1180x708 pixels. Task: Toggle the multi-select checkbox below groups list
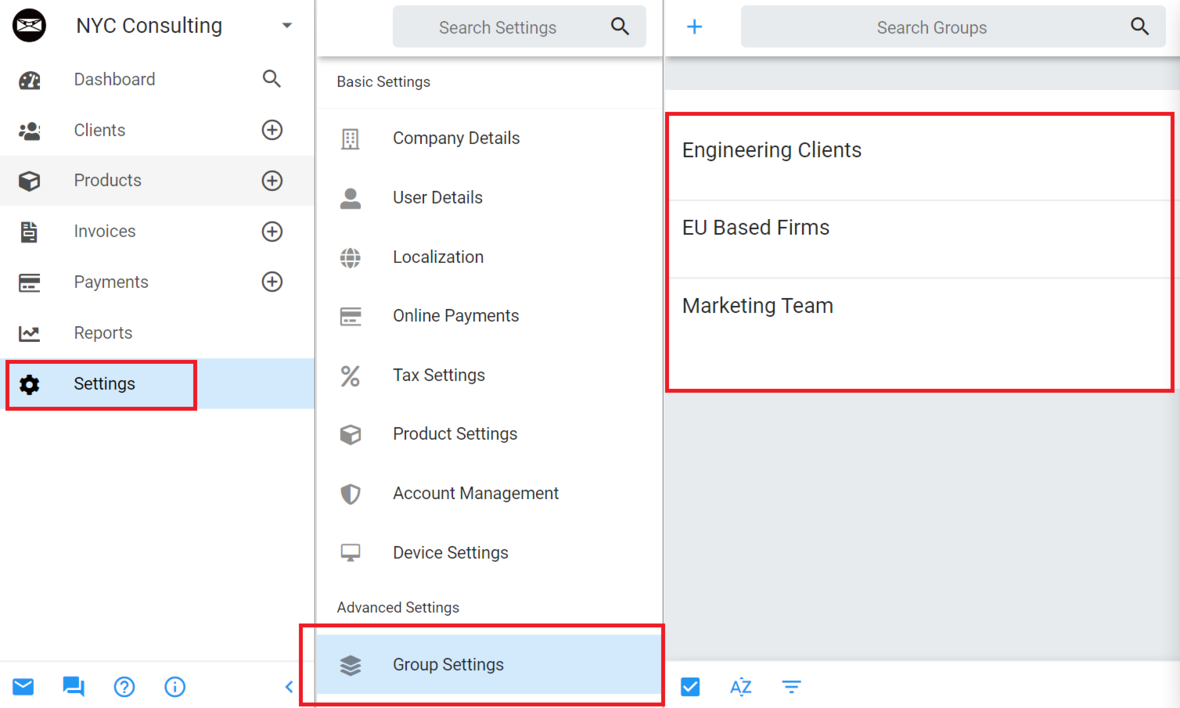tap(690, 687)
